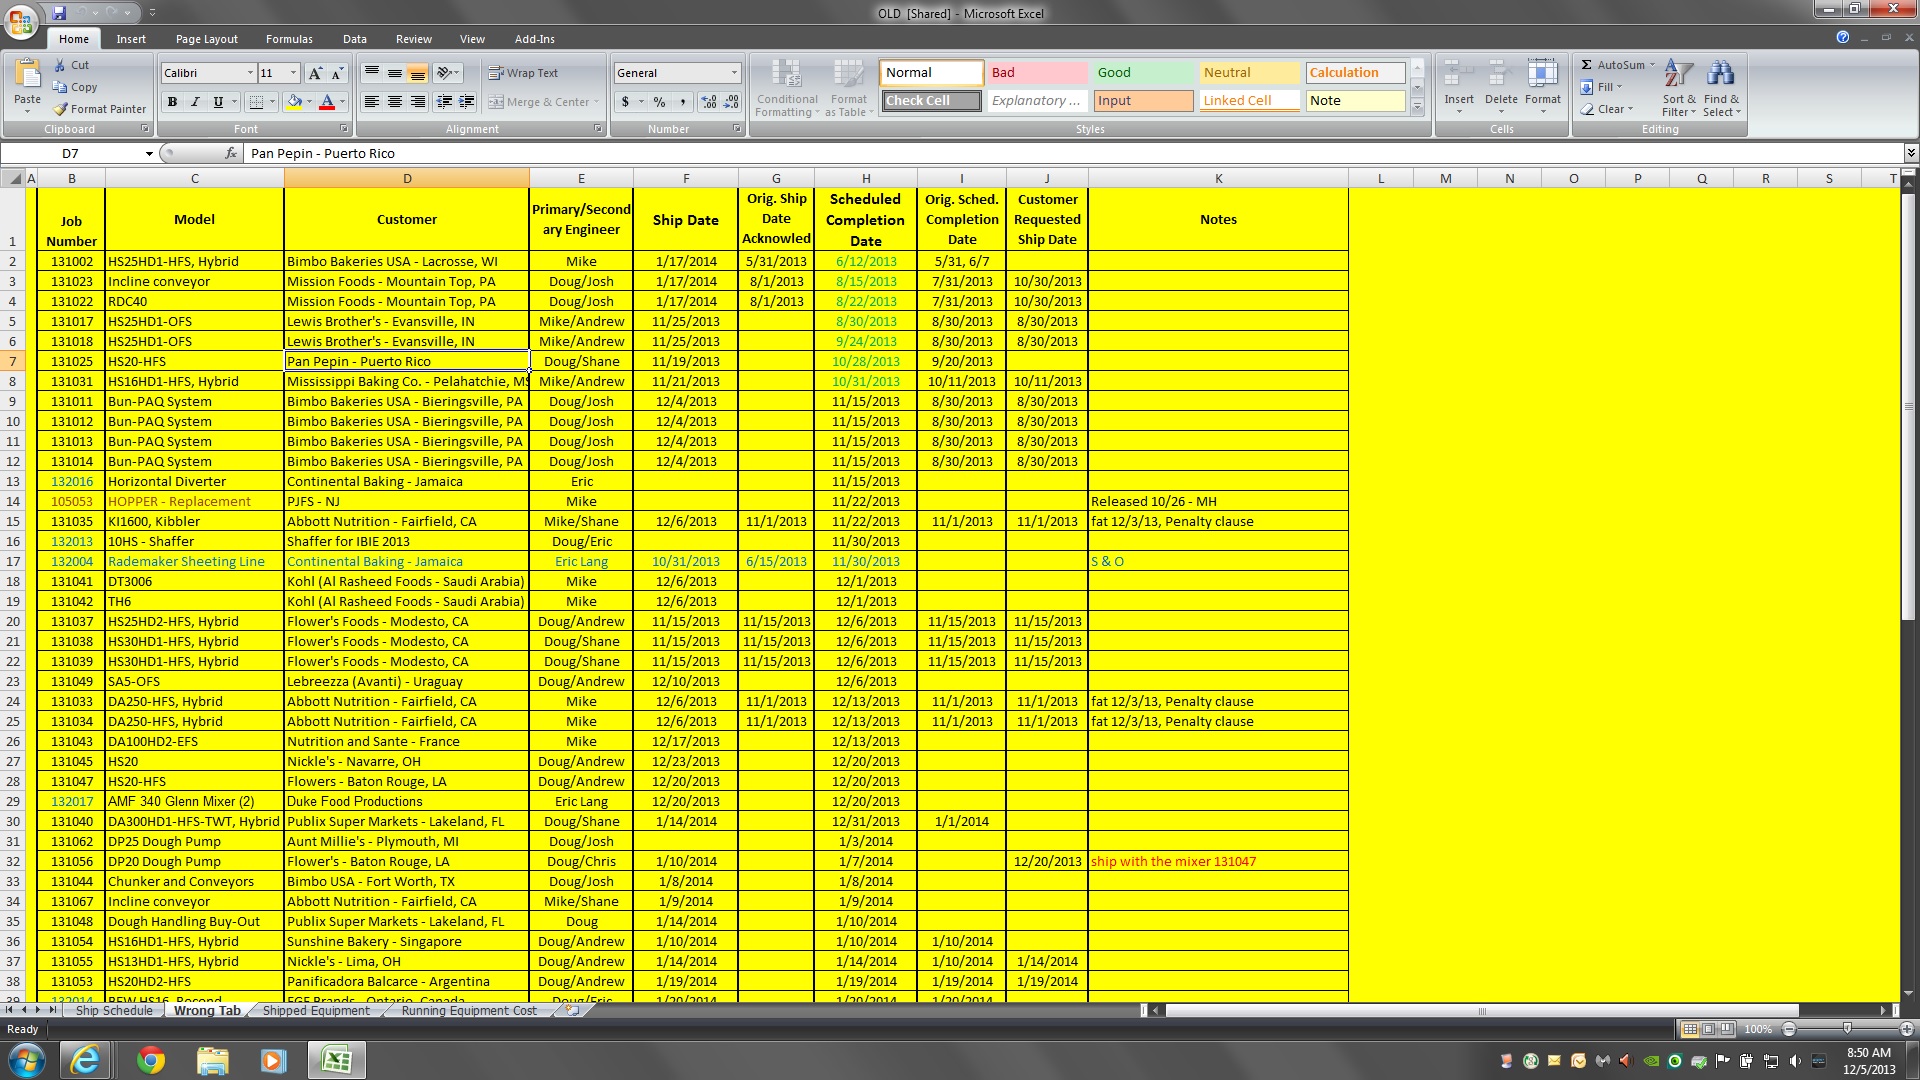Click Decrease Decimal icon
Screen dimensions: 1920x1080
731,102
